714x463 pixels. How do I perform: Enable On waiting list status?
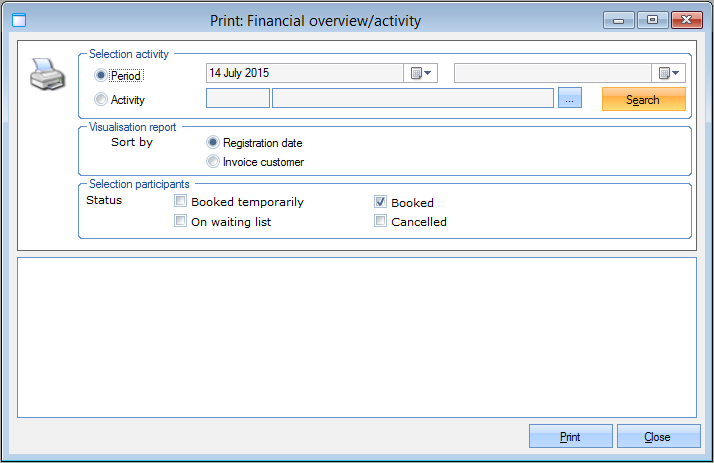180,221
